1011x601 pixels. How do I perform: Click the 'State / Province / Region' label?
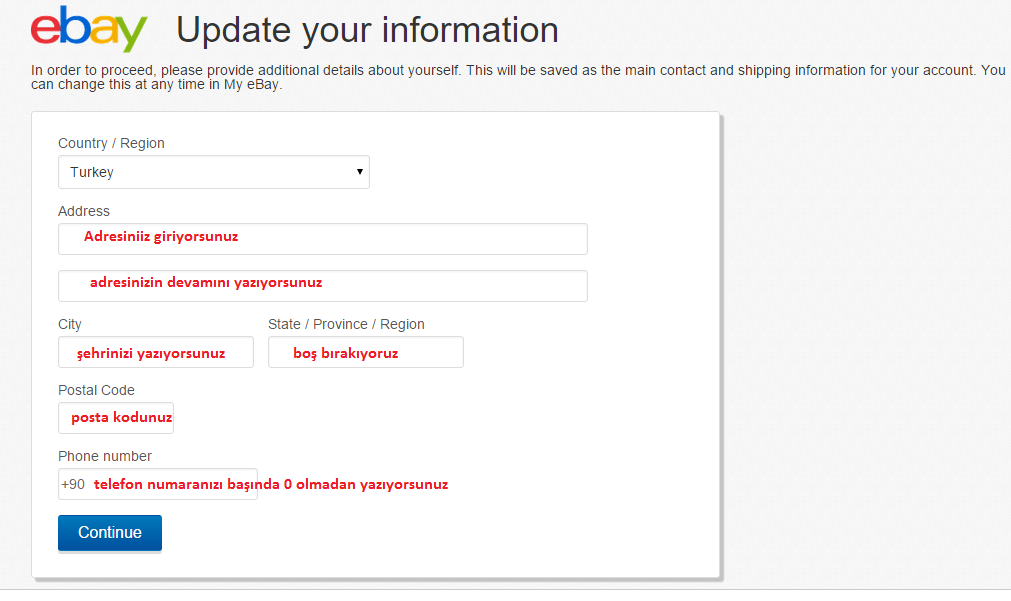click(346, 324)
